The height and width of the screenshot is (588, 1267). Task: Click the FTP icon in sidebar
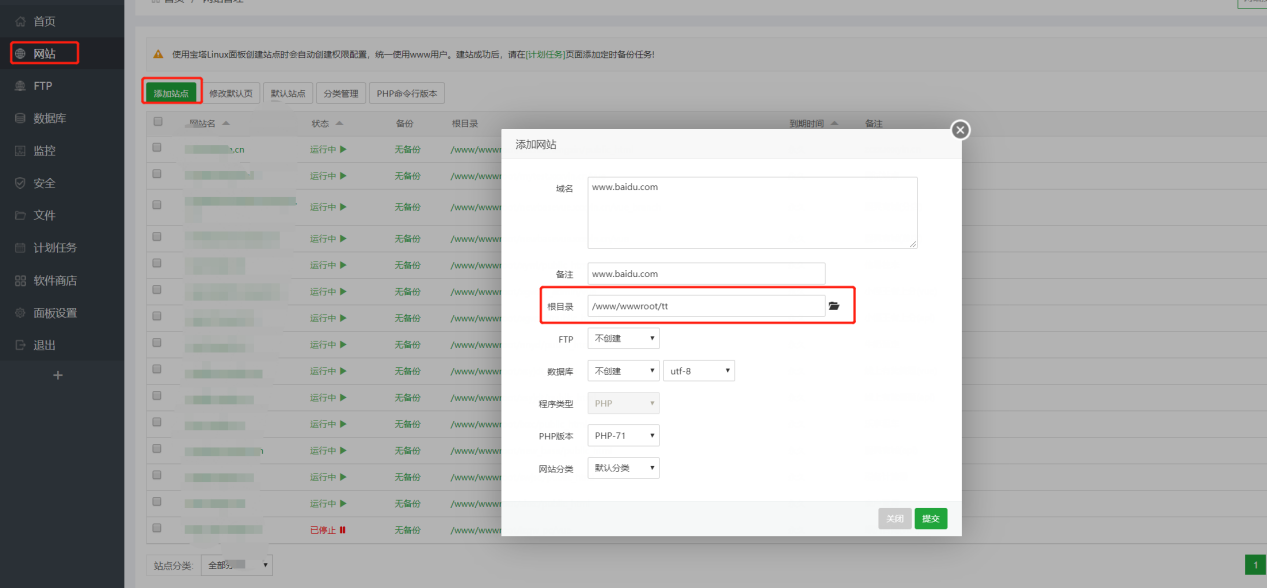pyautogui.click(x=20, y=86)
